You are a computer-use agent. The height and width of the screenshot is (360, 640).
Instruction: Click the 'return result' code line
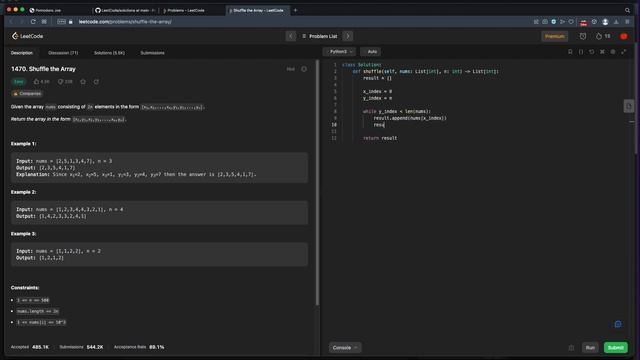[x=380, y=138]
